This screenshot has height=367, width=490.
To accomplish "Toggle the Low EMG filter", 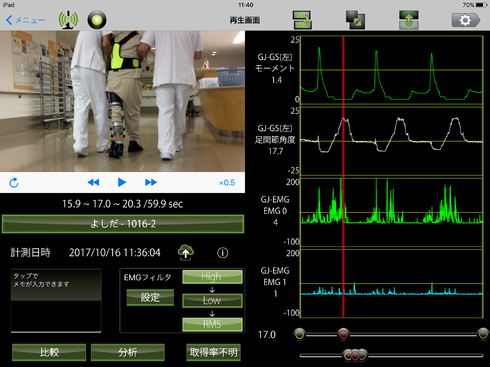I will pos(212,300).
